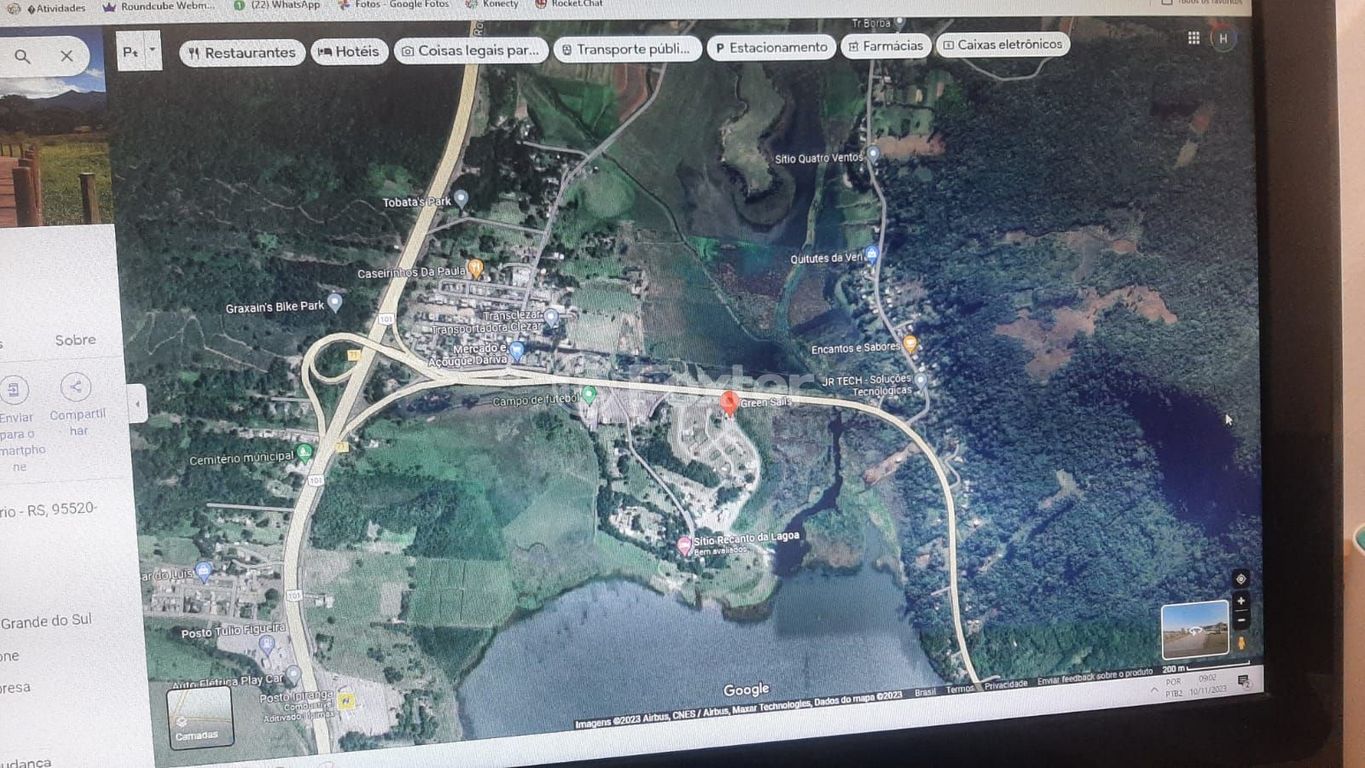1365x768 pixels.
Task: Click the red Green Sails map pin
Action: [x=729, y=402]
